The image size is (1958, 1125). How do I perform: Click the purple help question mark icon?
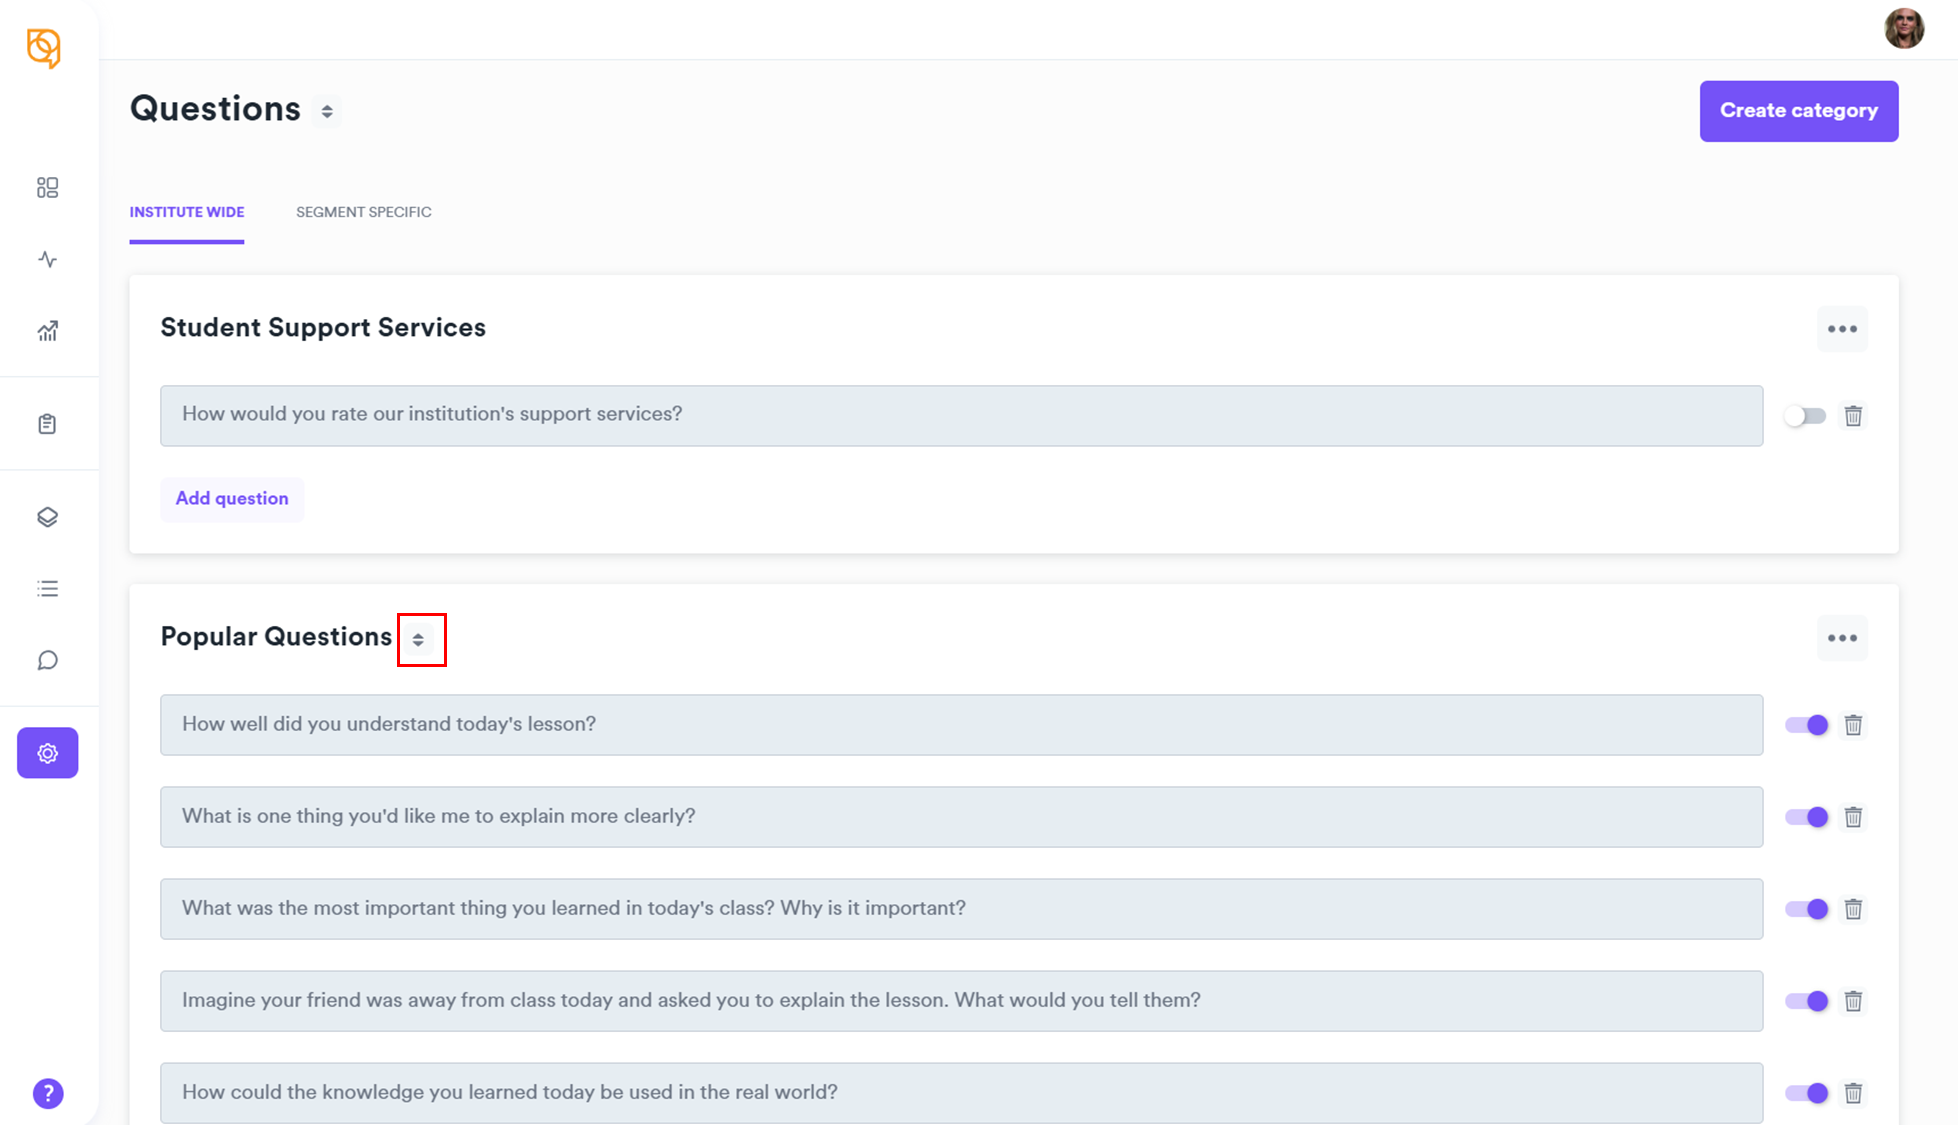[x=48, y=1093]
